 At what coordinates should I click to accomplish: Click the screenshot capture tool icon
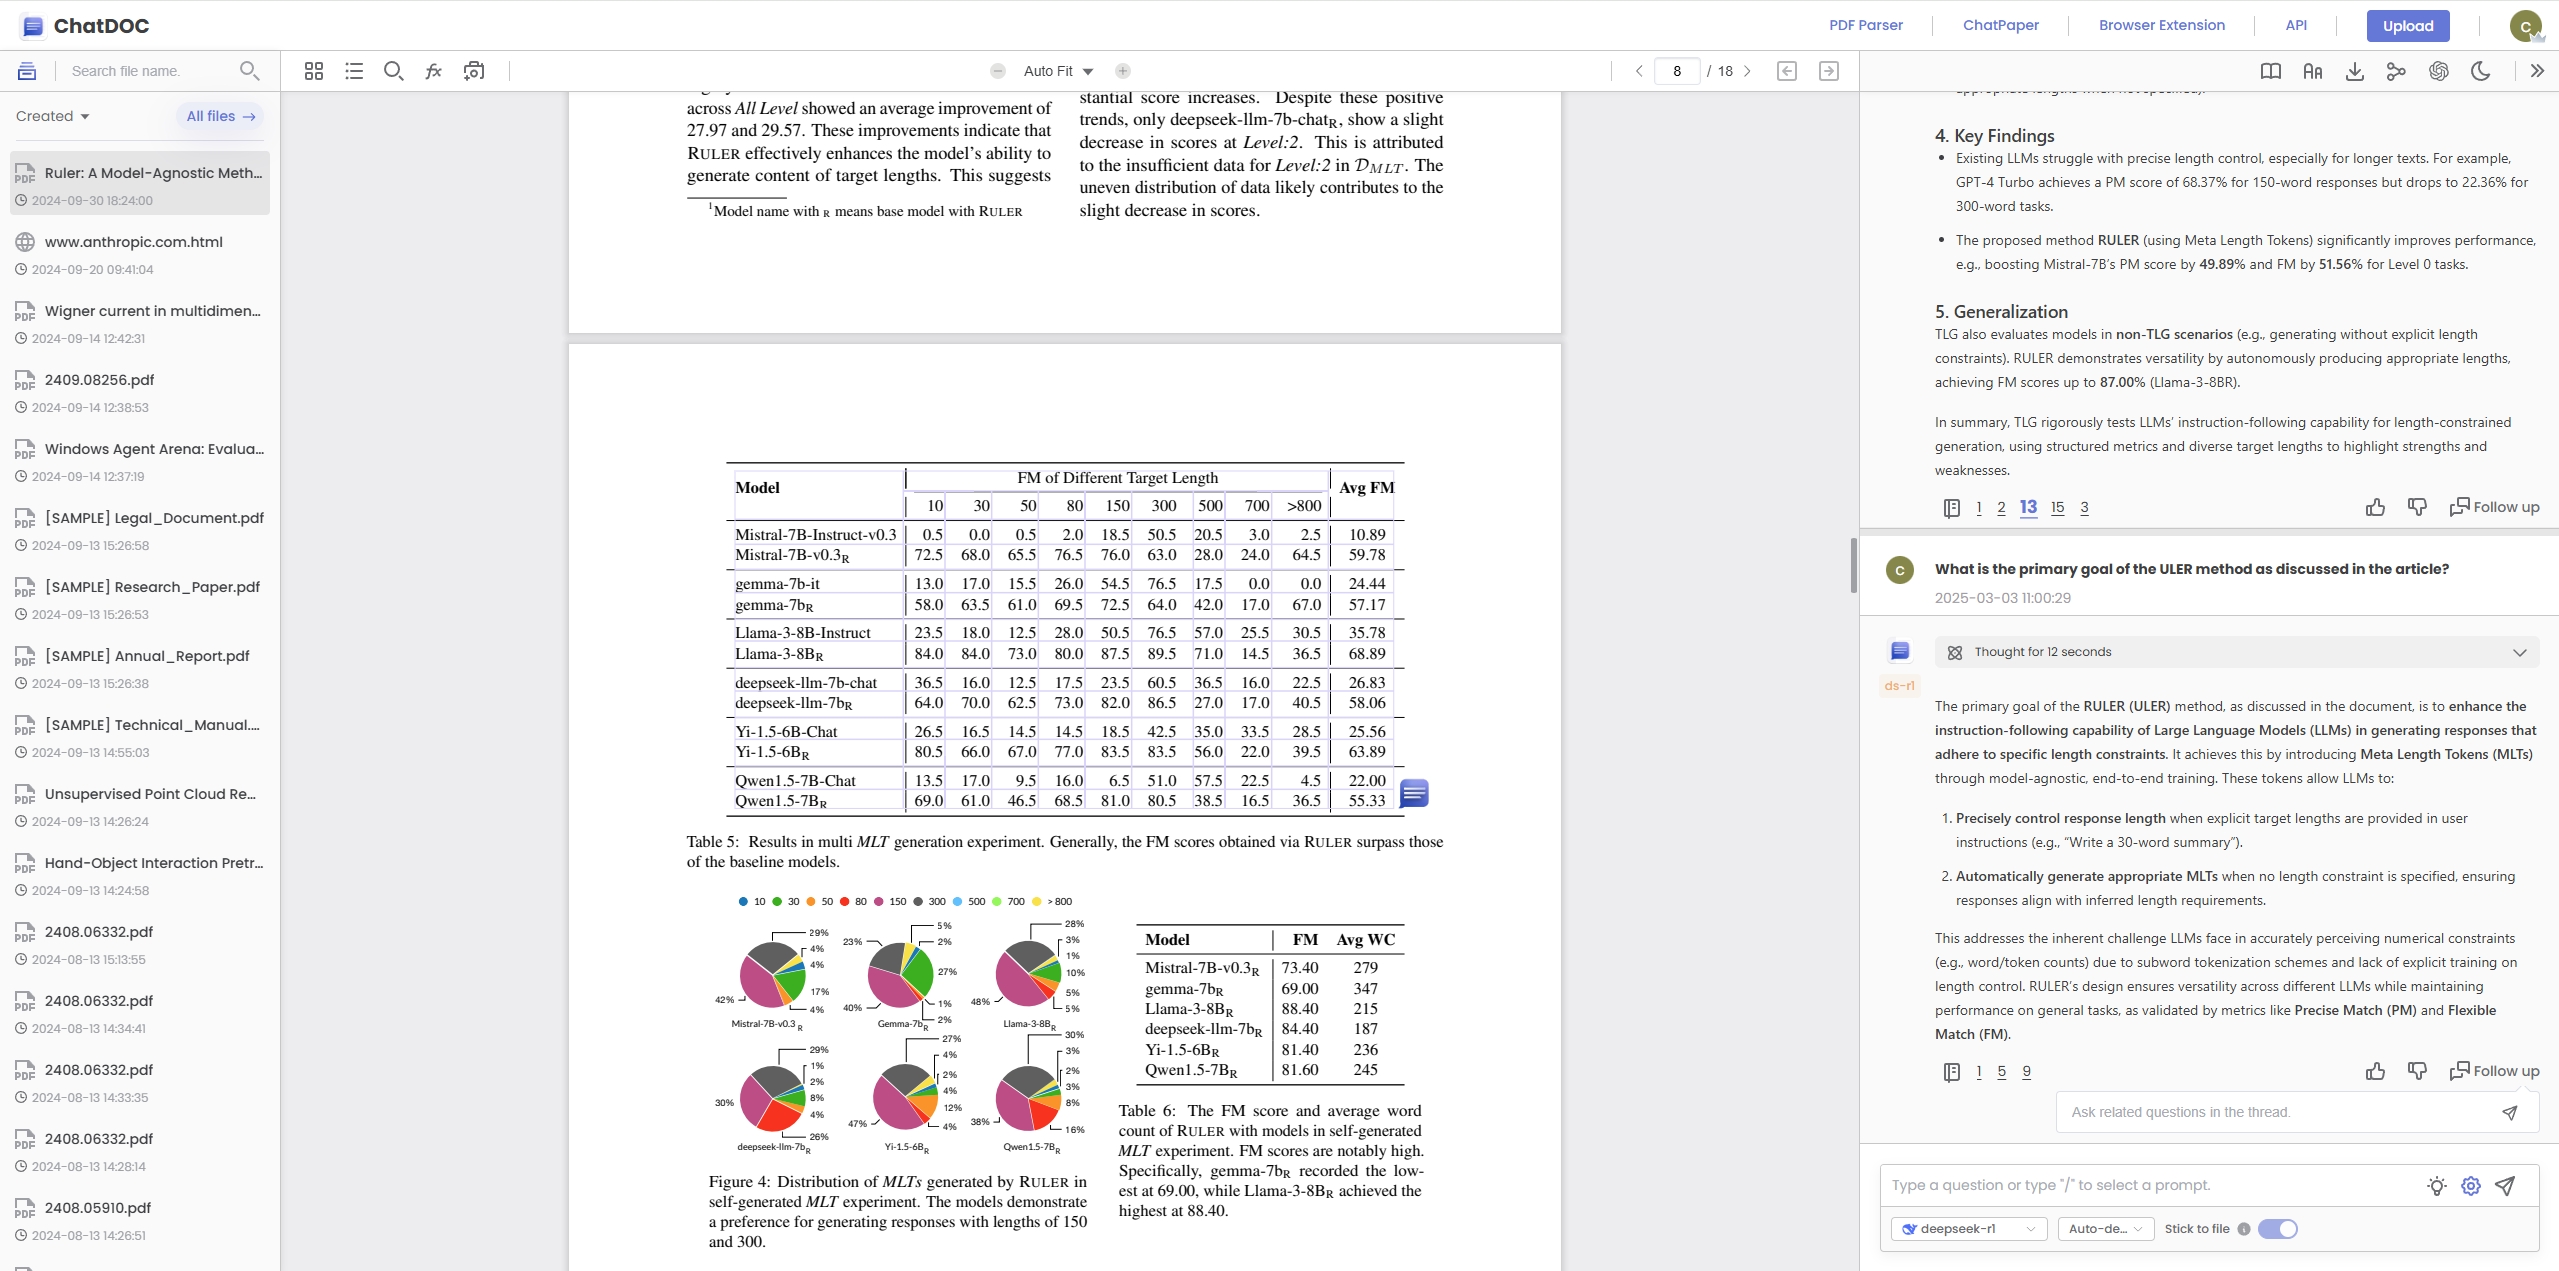[x=474, y=71]
